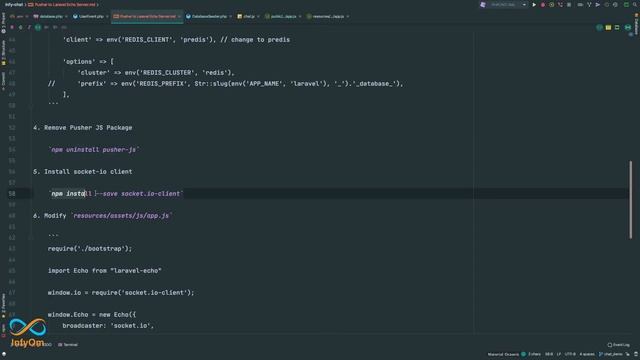The height and width of the screenshot is (360, 640).
Task: Click the path 'resources/assets/js/app.js'
Action: 121,216
